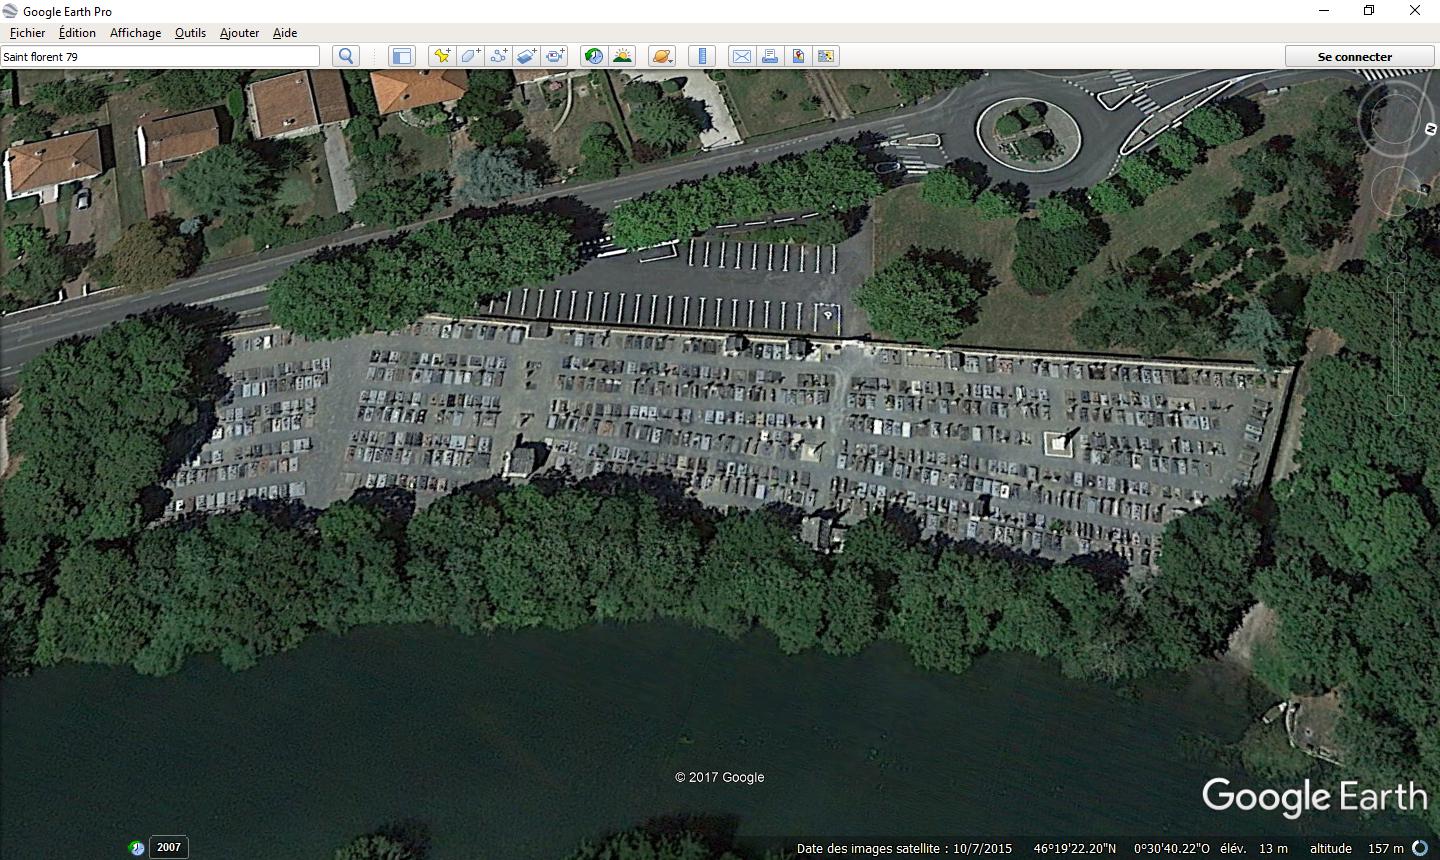Add a placemark with the pushpin icon
Image resolution: width=1440 pixels, height=860 pixels.
pyautogui.click(x=441, y=56)
